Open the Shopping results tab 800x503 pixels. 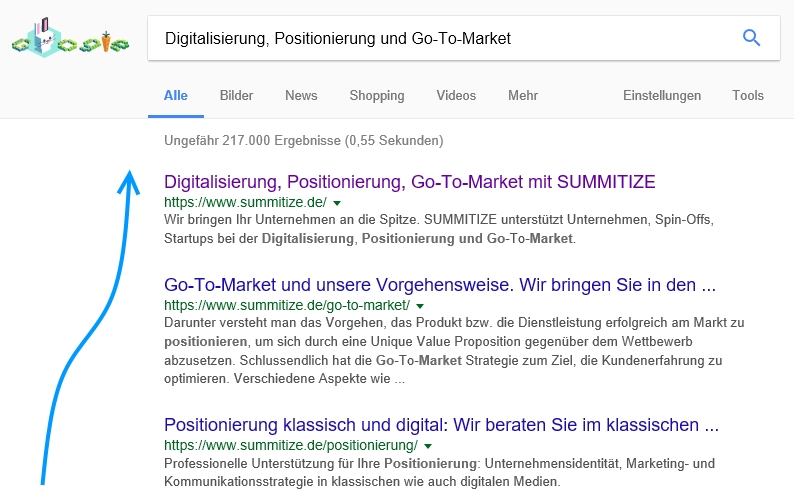pos(377,95)
